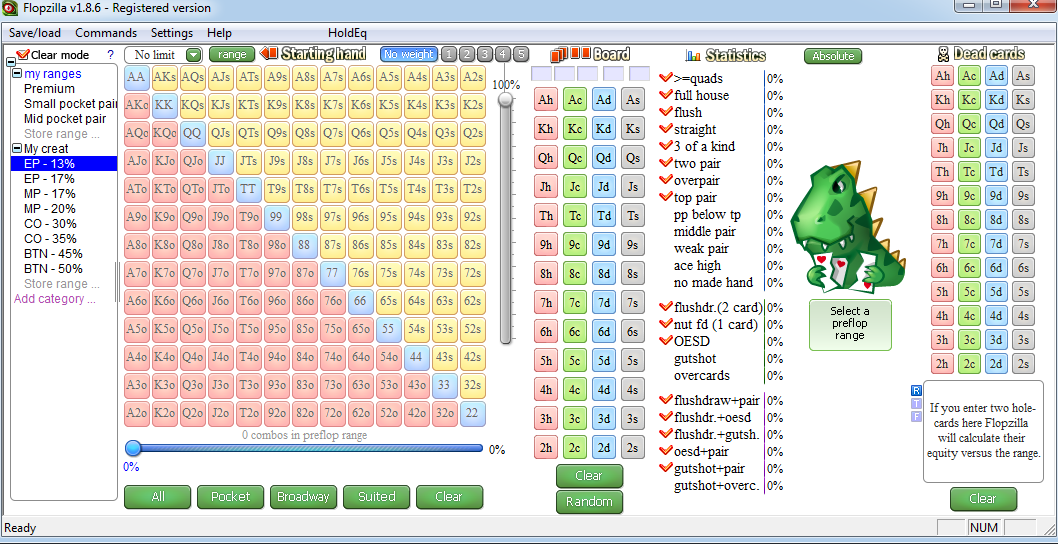Toggle the straight statistics checkmark
The height and width of the screenshot is (544, 1058).
pos(666,129)
